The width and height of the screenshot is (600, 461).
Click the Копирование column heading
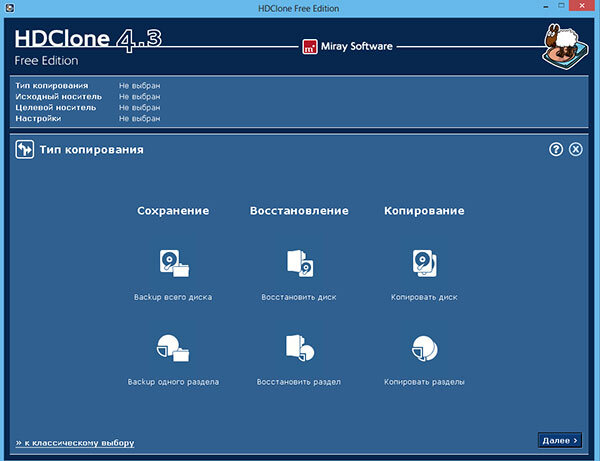pyautogui.click(x=424, y=211)
